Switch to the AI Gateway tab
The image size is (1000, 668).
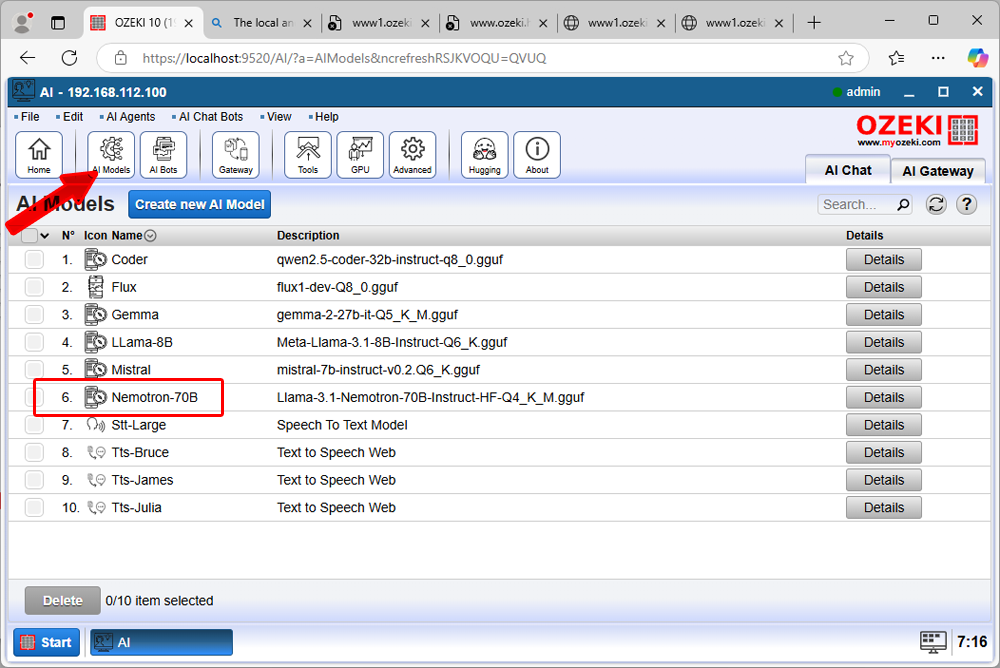[x=937, y=171]
